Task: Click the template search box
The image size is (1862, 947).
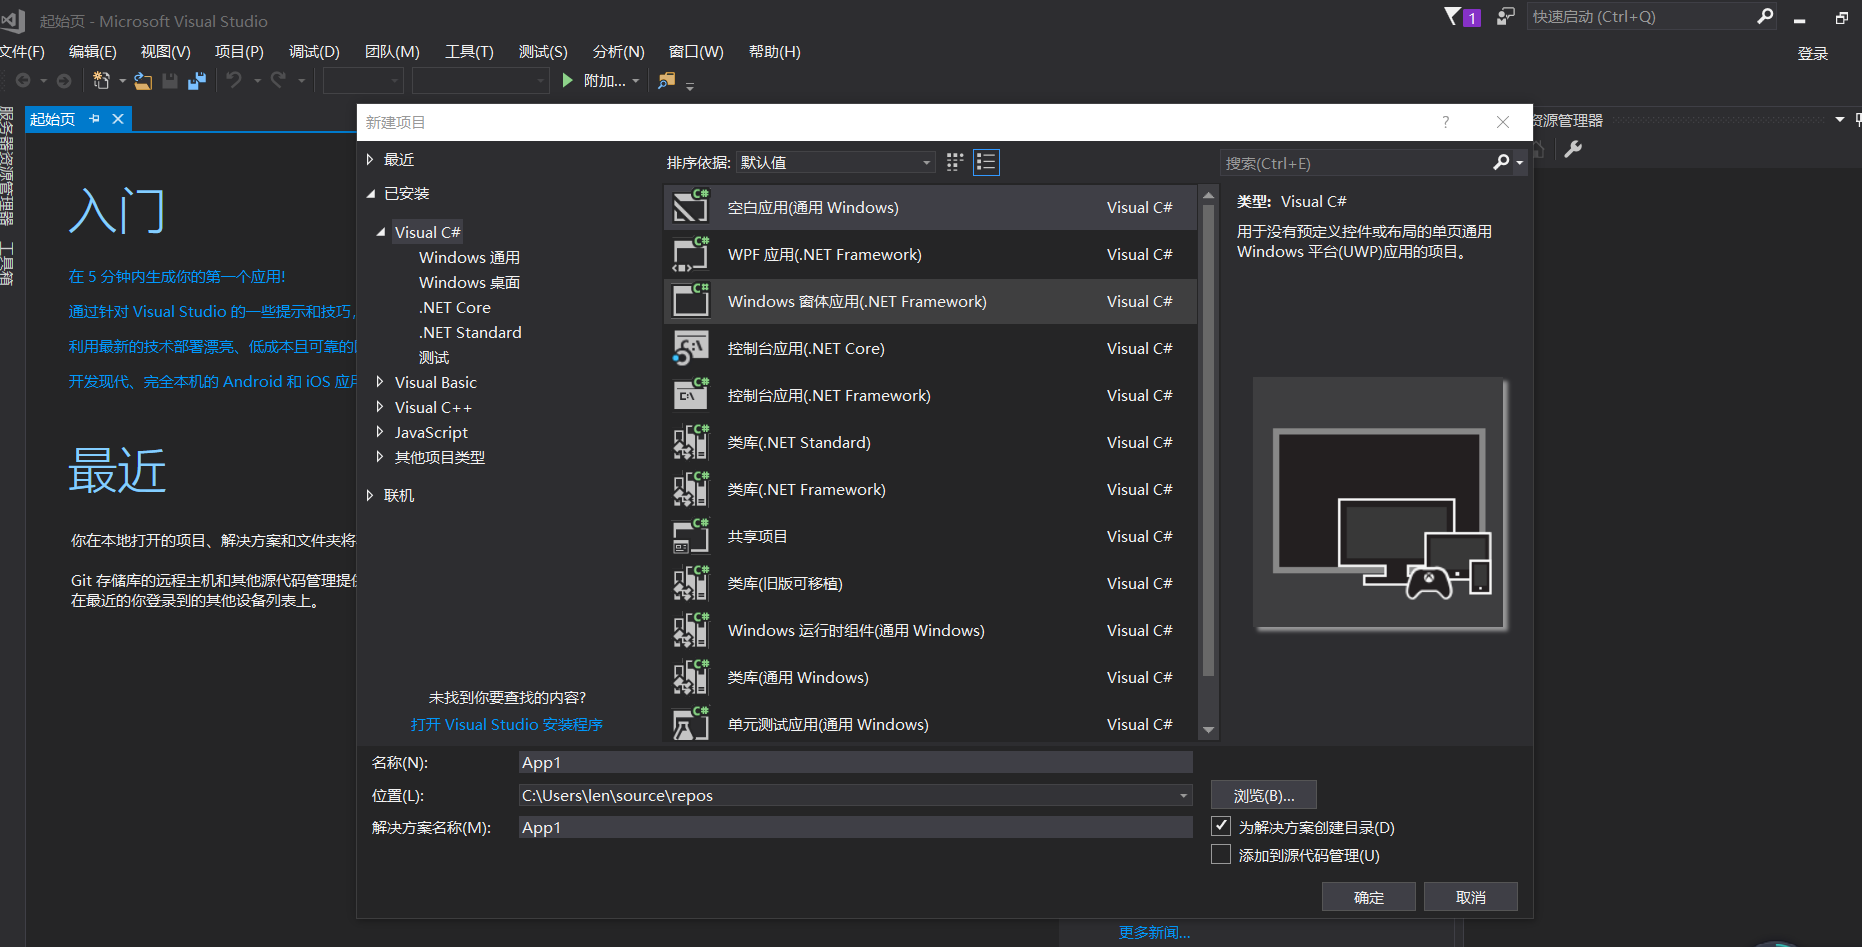Action: pos(1356,162)
